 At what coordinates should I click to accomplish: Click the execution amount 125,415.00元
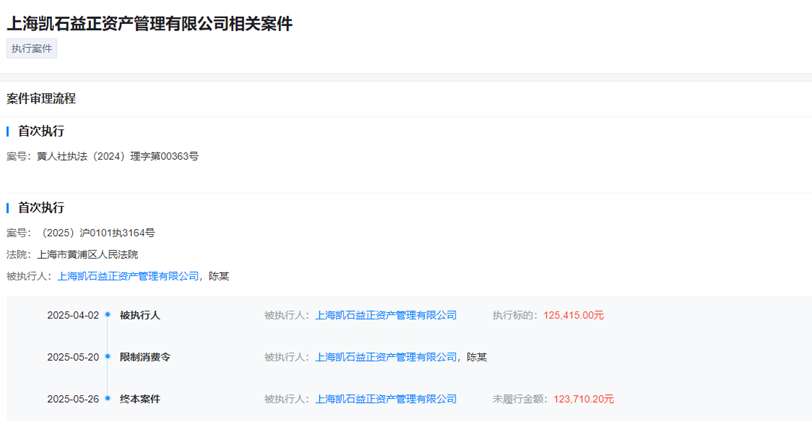tap(574, 315)
